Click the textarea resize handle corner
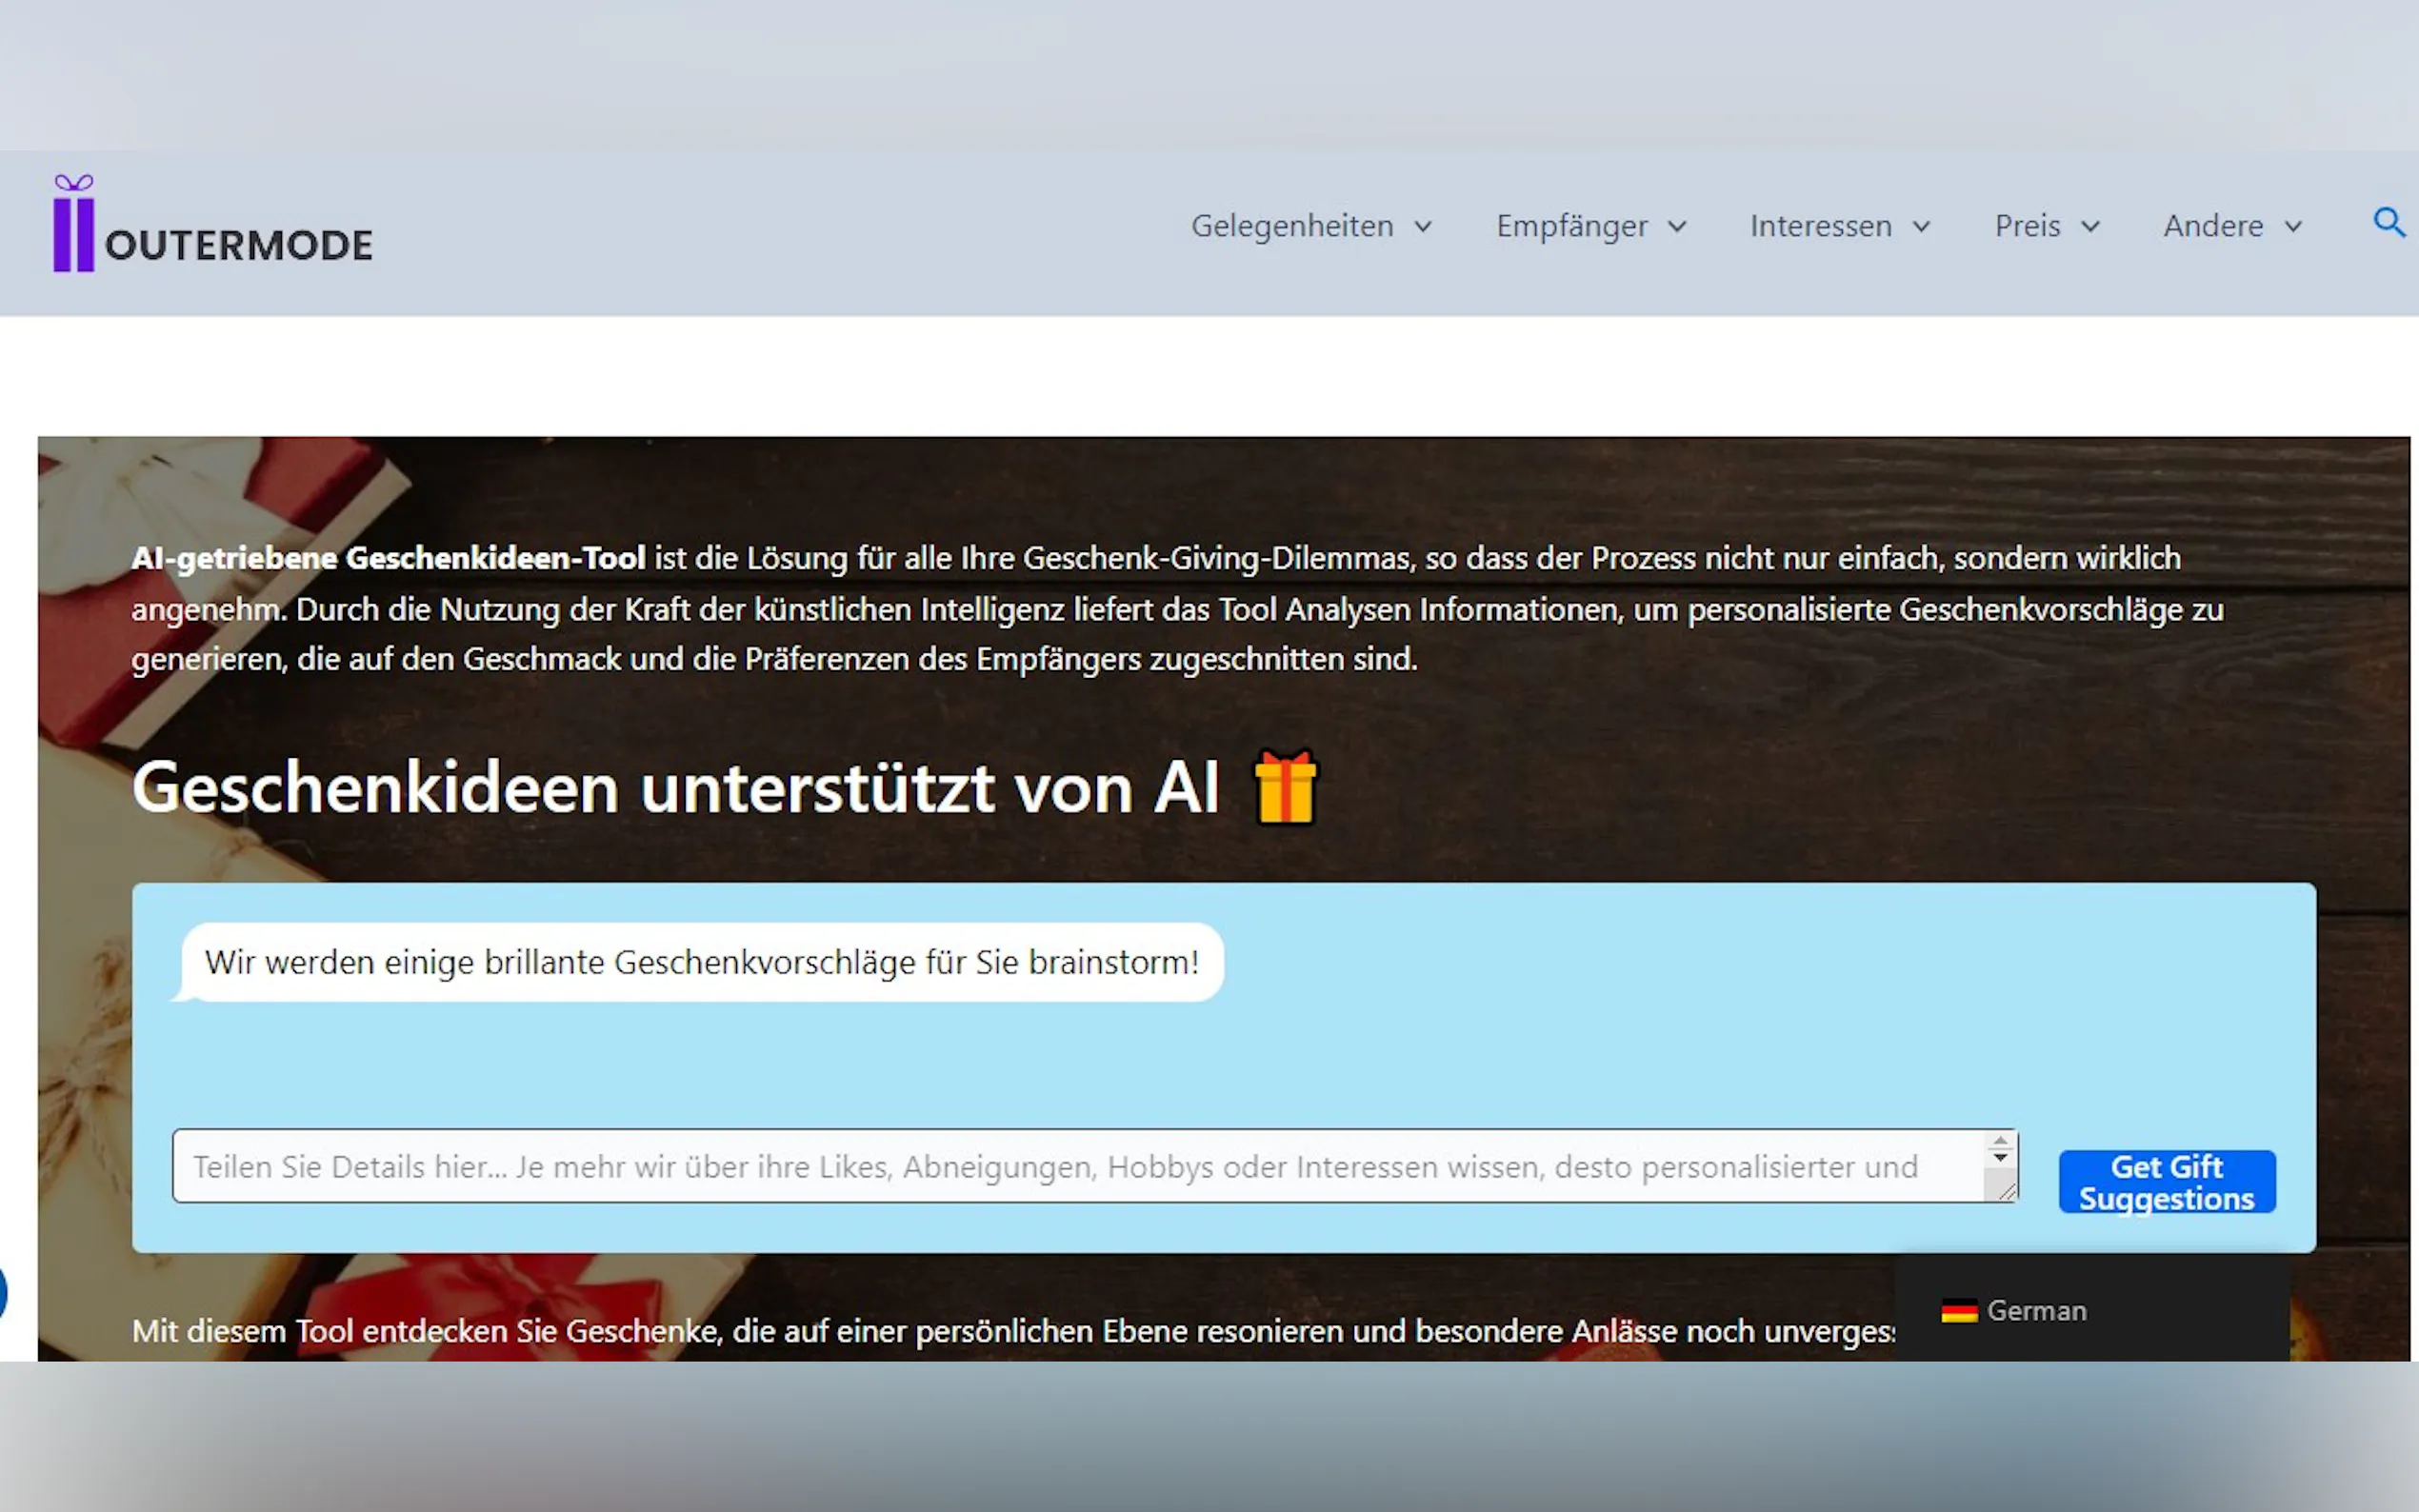Screen dimensions: 2419x1512 2006,1190
